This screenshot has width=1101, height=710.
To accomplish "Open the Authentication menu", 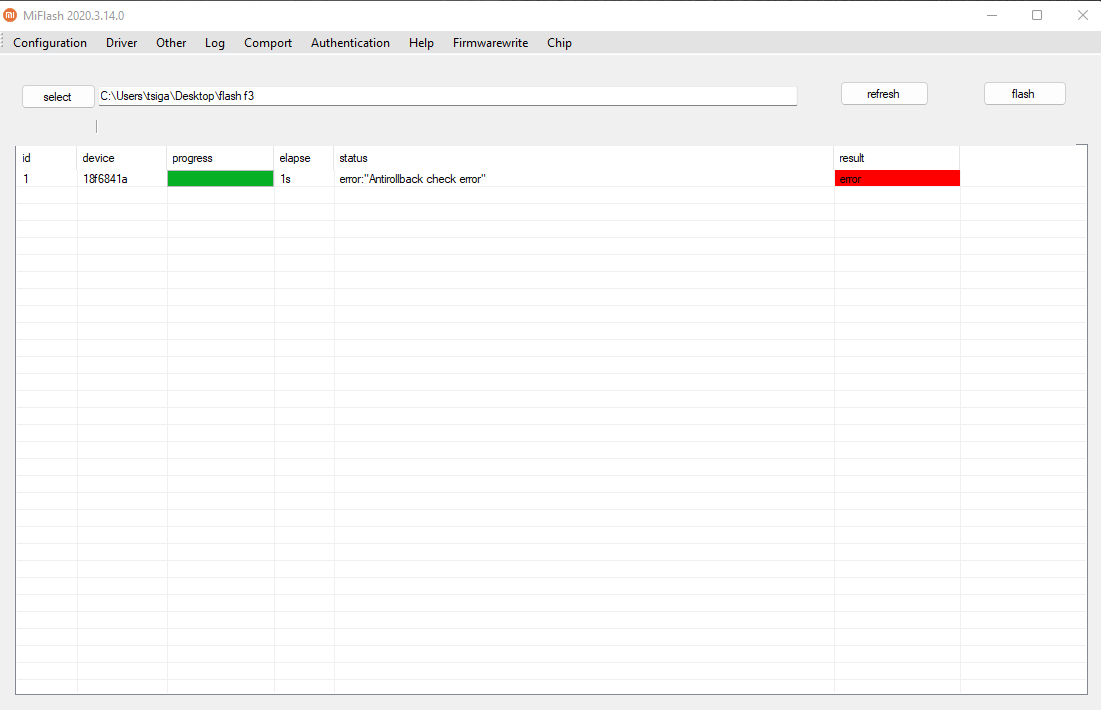I will [x=350, y=43].
